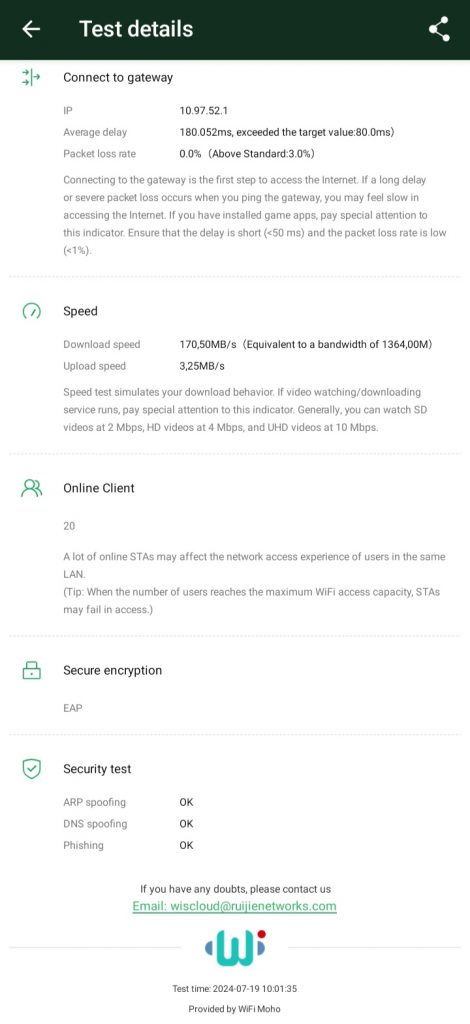
Task: Click the Packet loss rate value
Action: pyautogui.click(x=247, y=154)
